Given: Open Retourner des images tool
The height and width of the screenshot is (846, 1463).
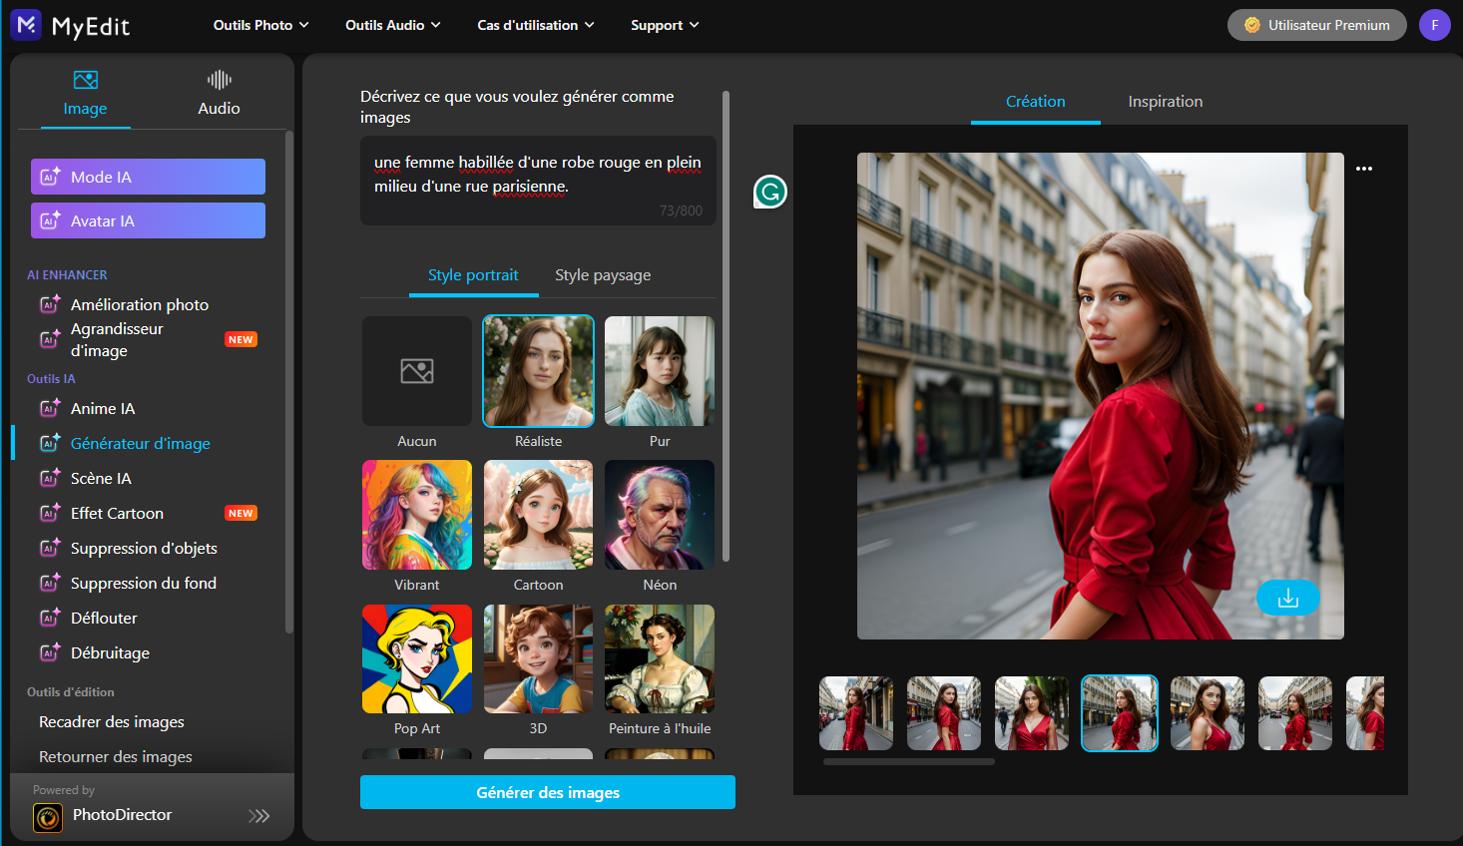Looking at the screenshot, I should point(116,757).
